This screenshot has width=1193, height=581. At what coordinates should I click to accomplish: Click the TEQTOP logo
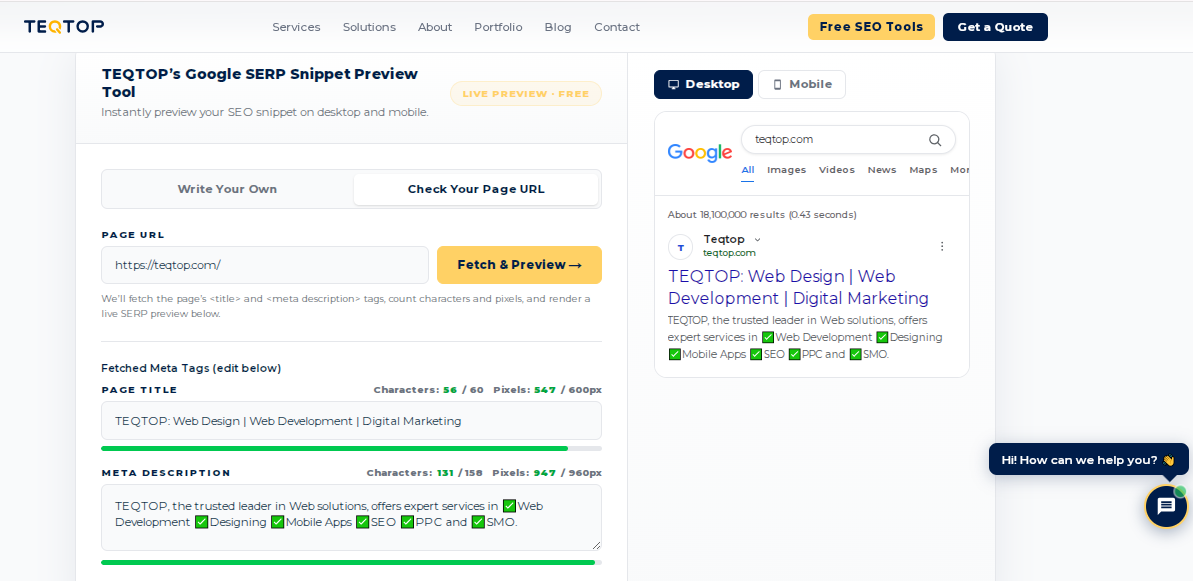tap(64, 27)
